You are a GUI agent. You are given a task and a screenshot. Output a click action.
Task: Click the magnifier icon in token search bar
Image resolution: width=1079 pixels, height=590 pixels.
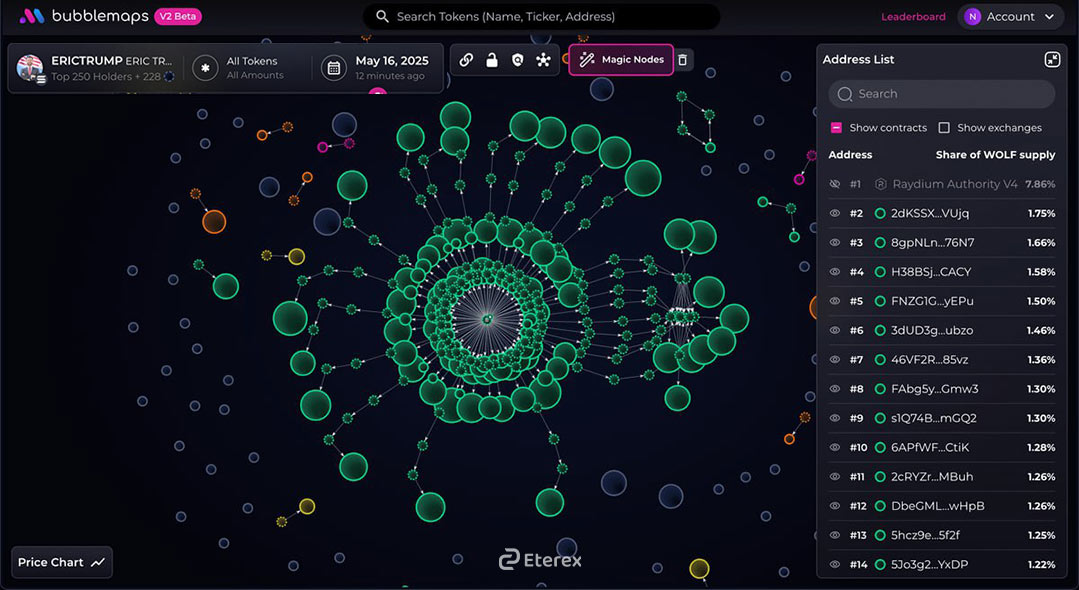pos(383,17)
